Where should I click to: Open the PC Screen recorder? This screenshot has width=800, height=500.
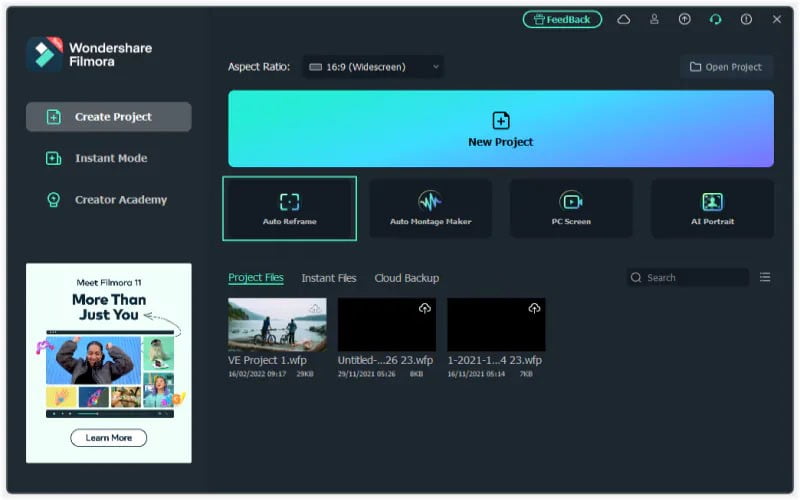tap(571, 208)
